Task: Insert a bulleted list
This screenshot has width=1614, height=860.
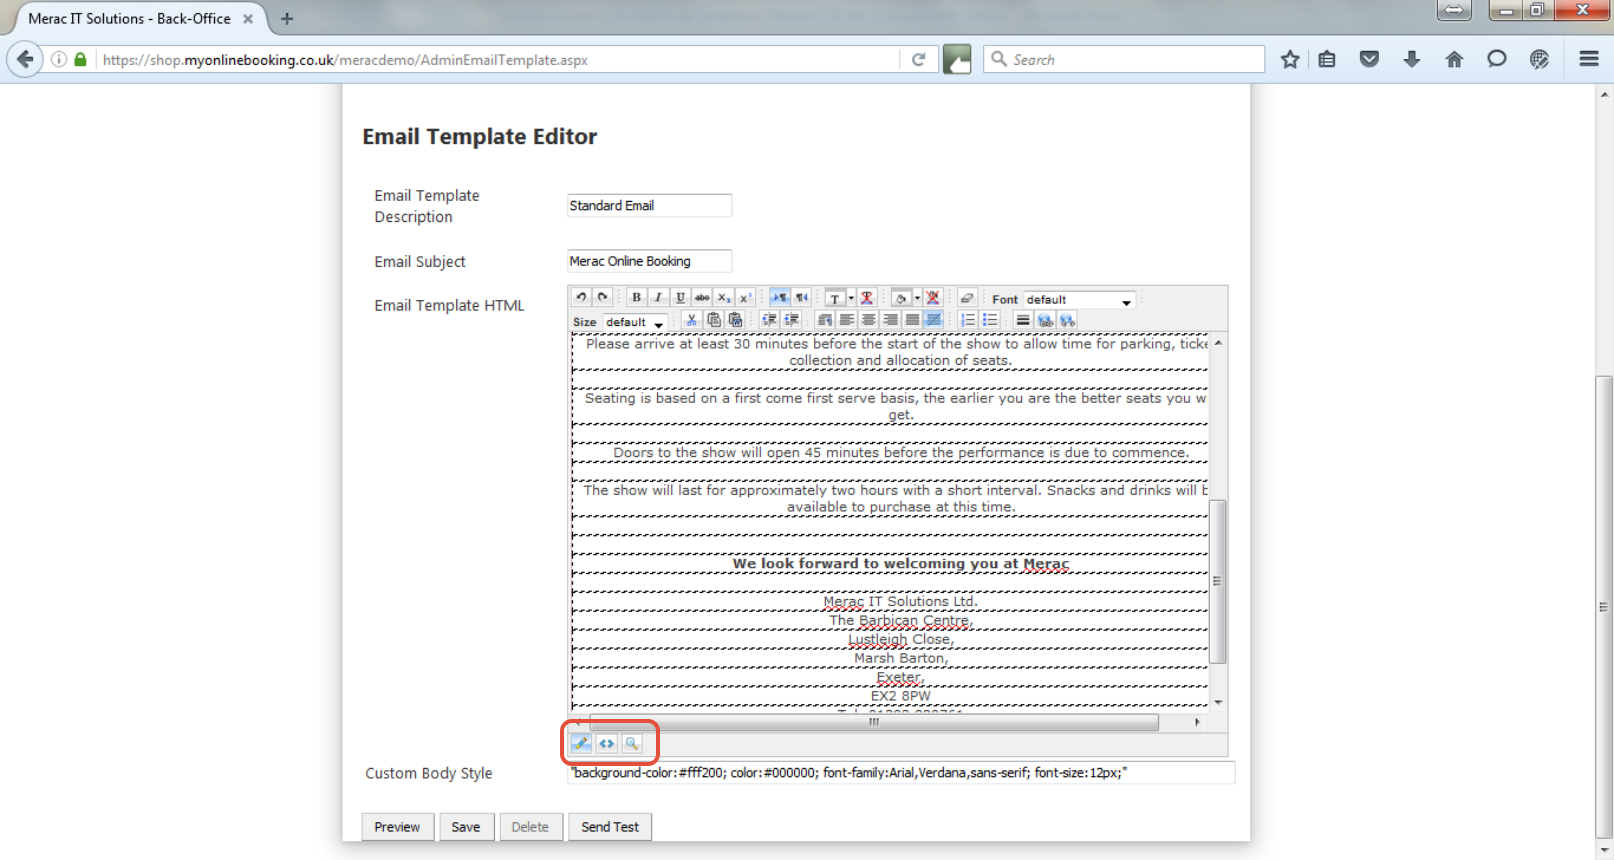Action: click(x=989, y=320)
